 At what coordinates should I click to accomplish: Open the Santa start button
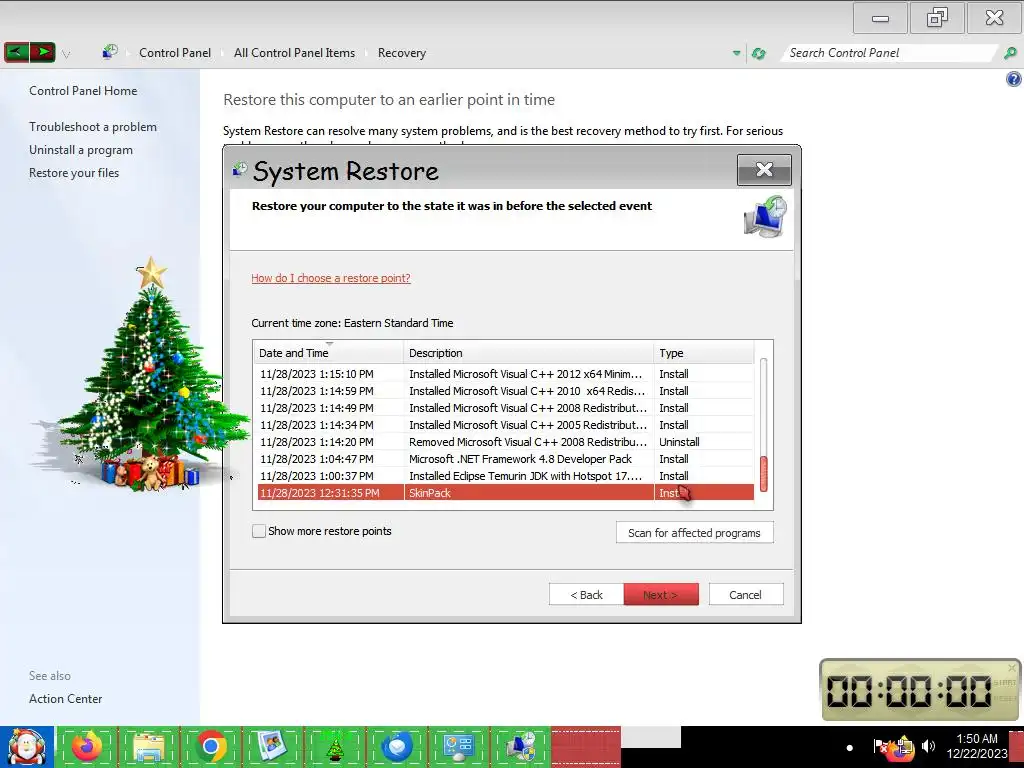pyautogui.click(x=26, y=748)
